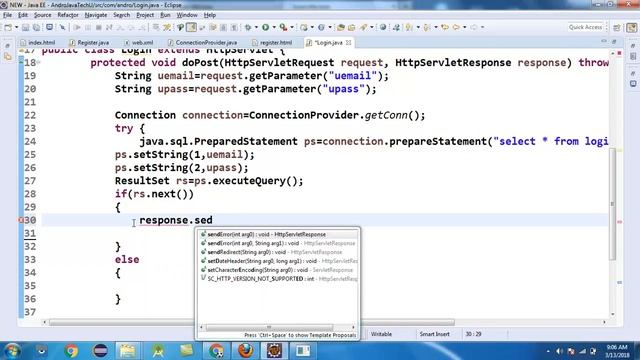The image size is (640, 360).
Task: Open the File menu
Action: tap(7, 15)
